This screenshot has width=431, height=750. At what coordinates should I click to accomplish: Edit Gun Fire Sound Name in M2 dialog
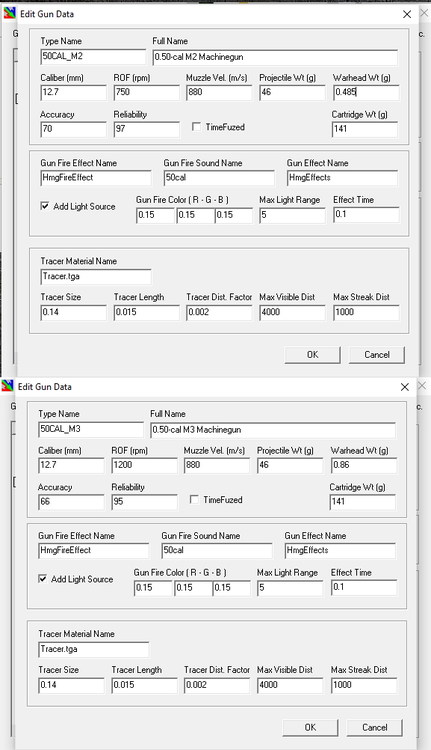tap(219, 178)
